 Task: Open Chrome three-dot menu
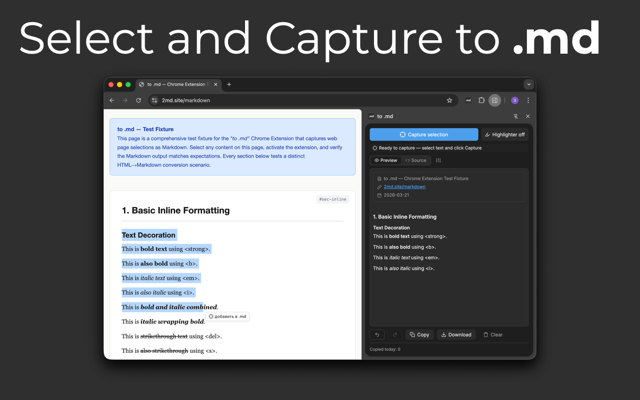(528, 100)
